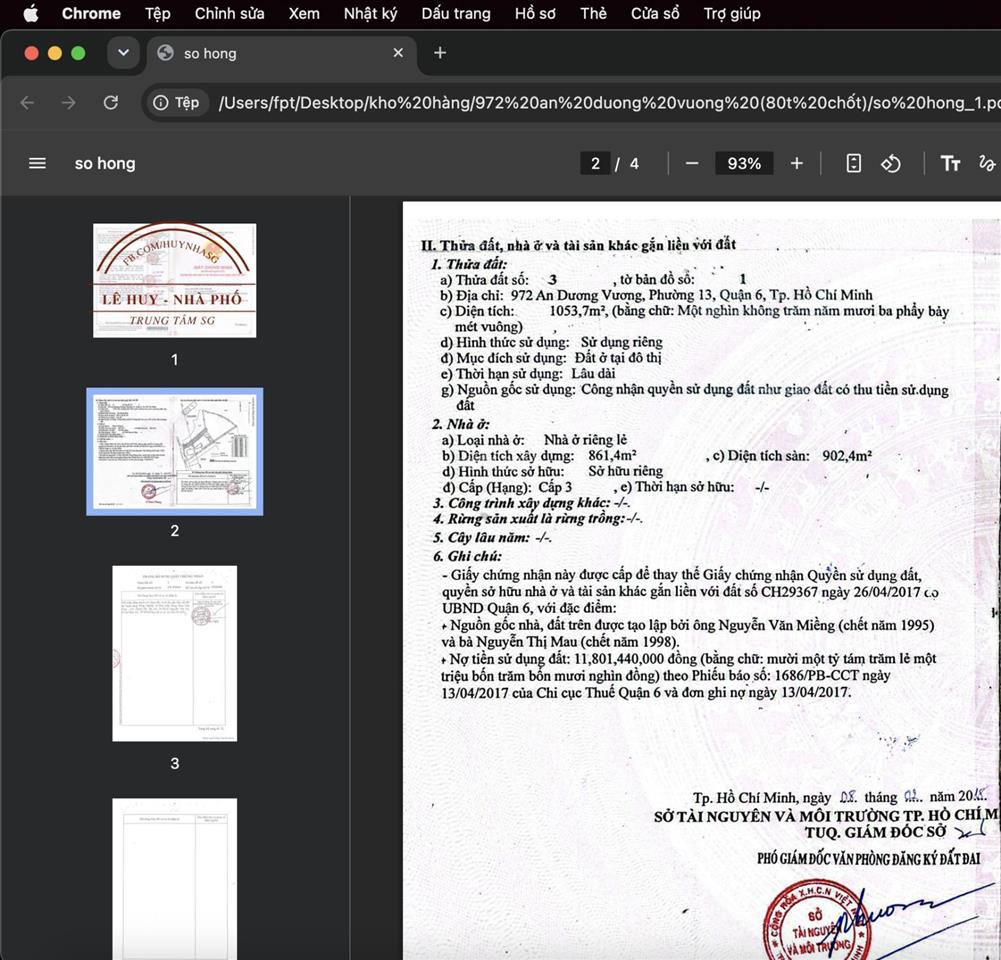Open page 3 thumbnail
Screen dimensions: 1001x960
[x=174, y=654]
